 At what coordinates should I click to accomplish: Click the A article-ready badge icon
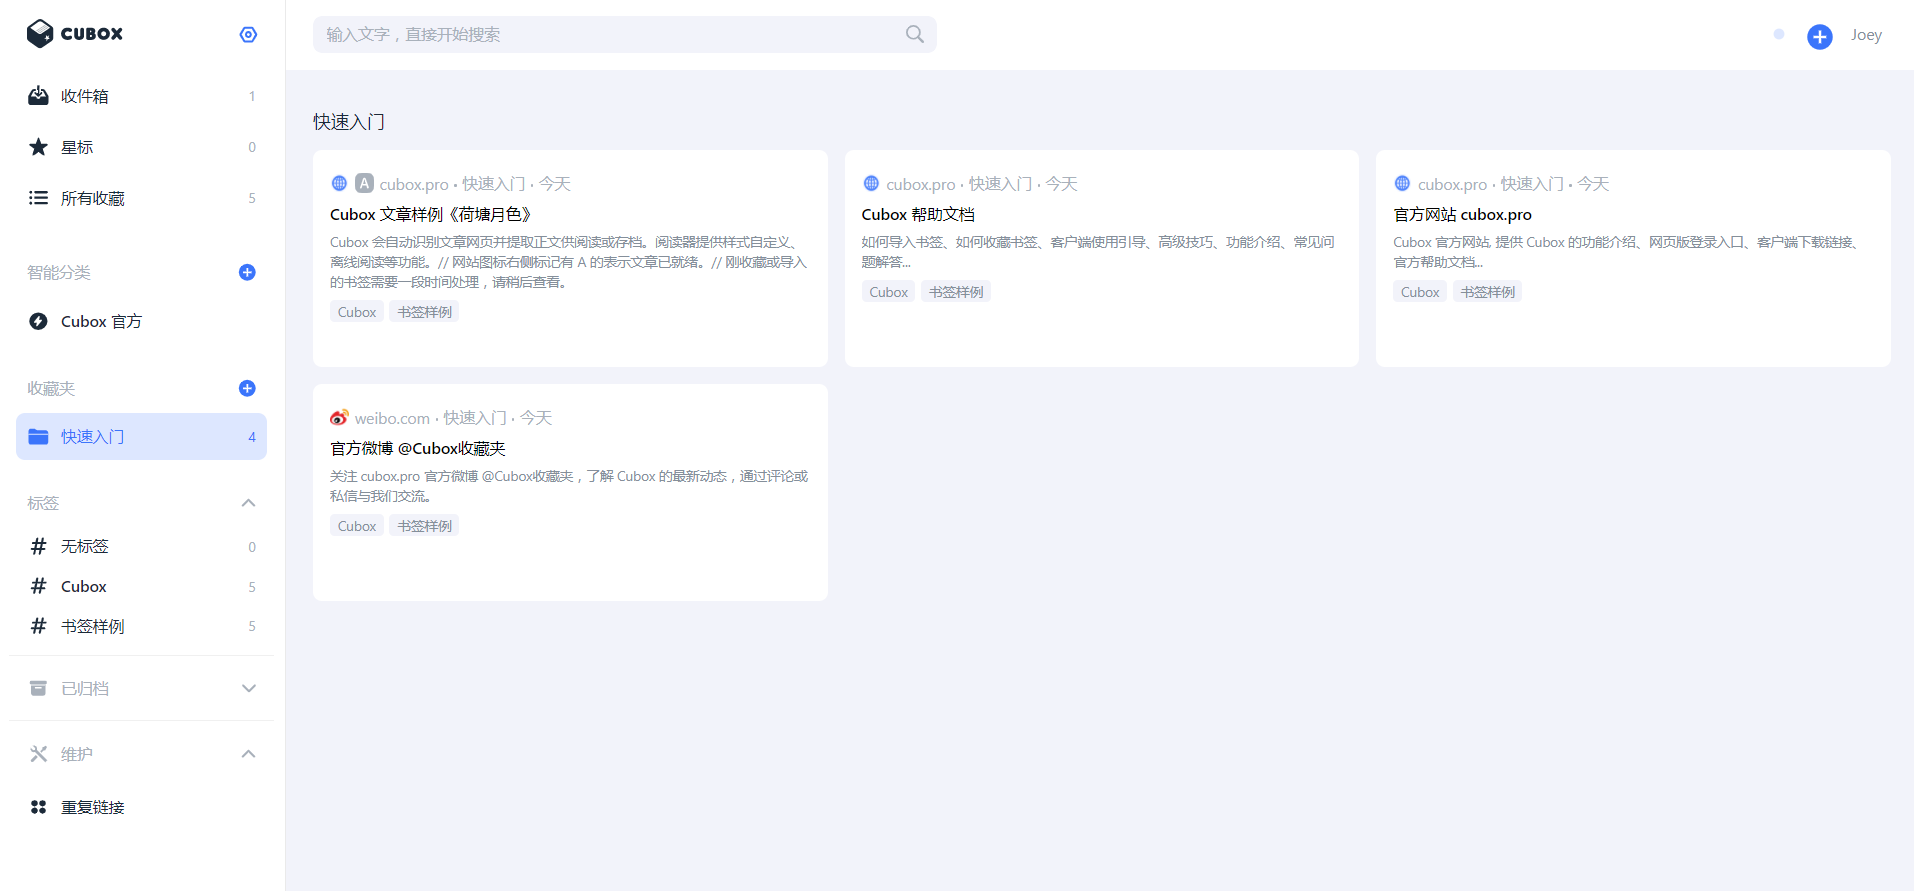364,183
